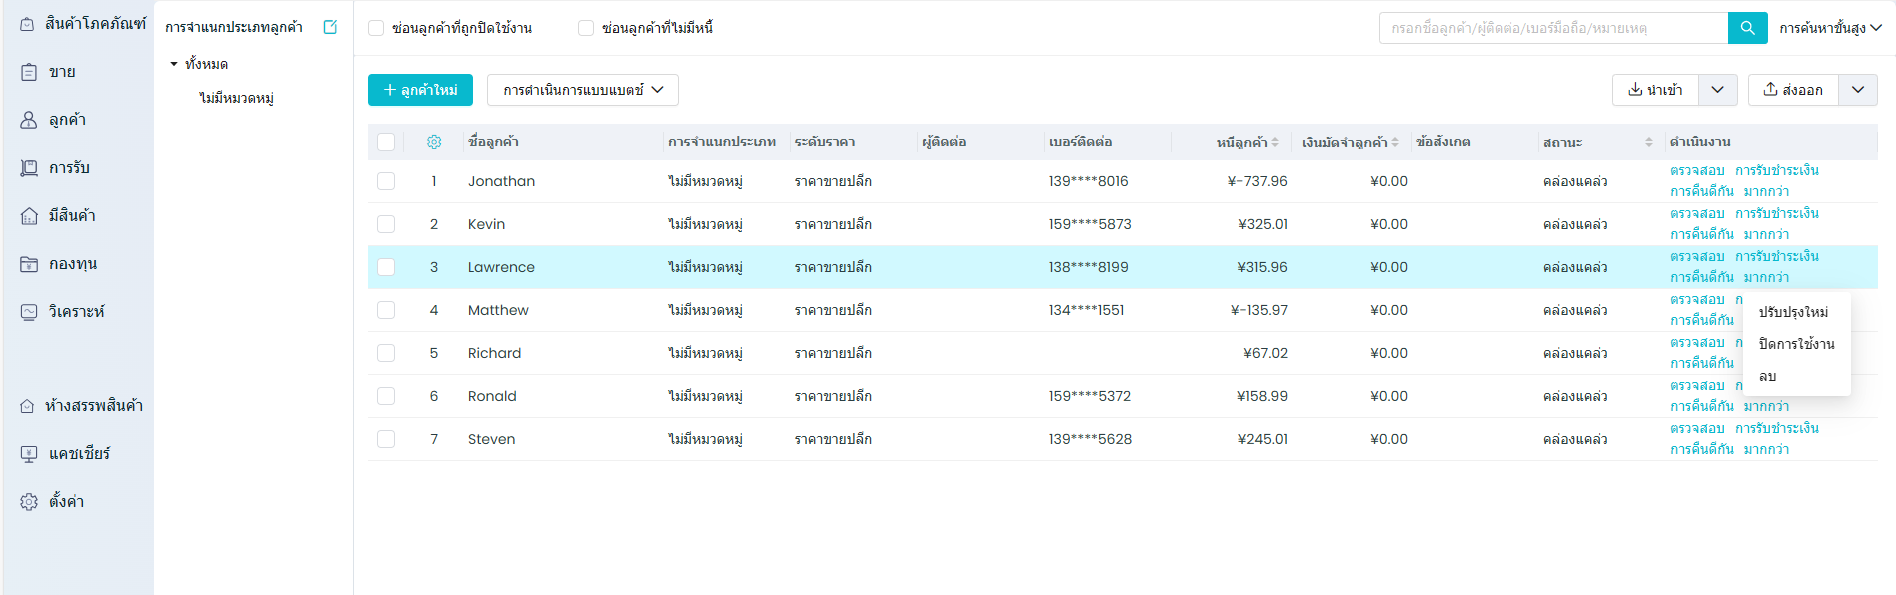Expand the arrow beside นำเข้า button
1896x595 pixels.
click(x=1717, y=90)
